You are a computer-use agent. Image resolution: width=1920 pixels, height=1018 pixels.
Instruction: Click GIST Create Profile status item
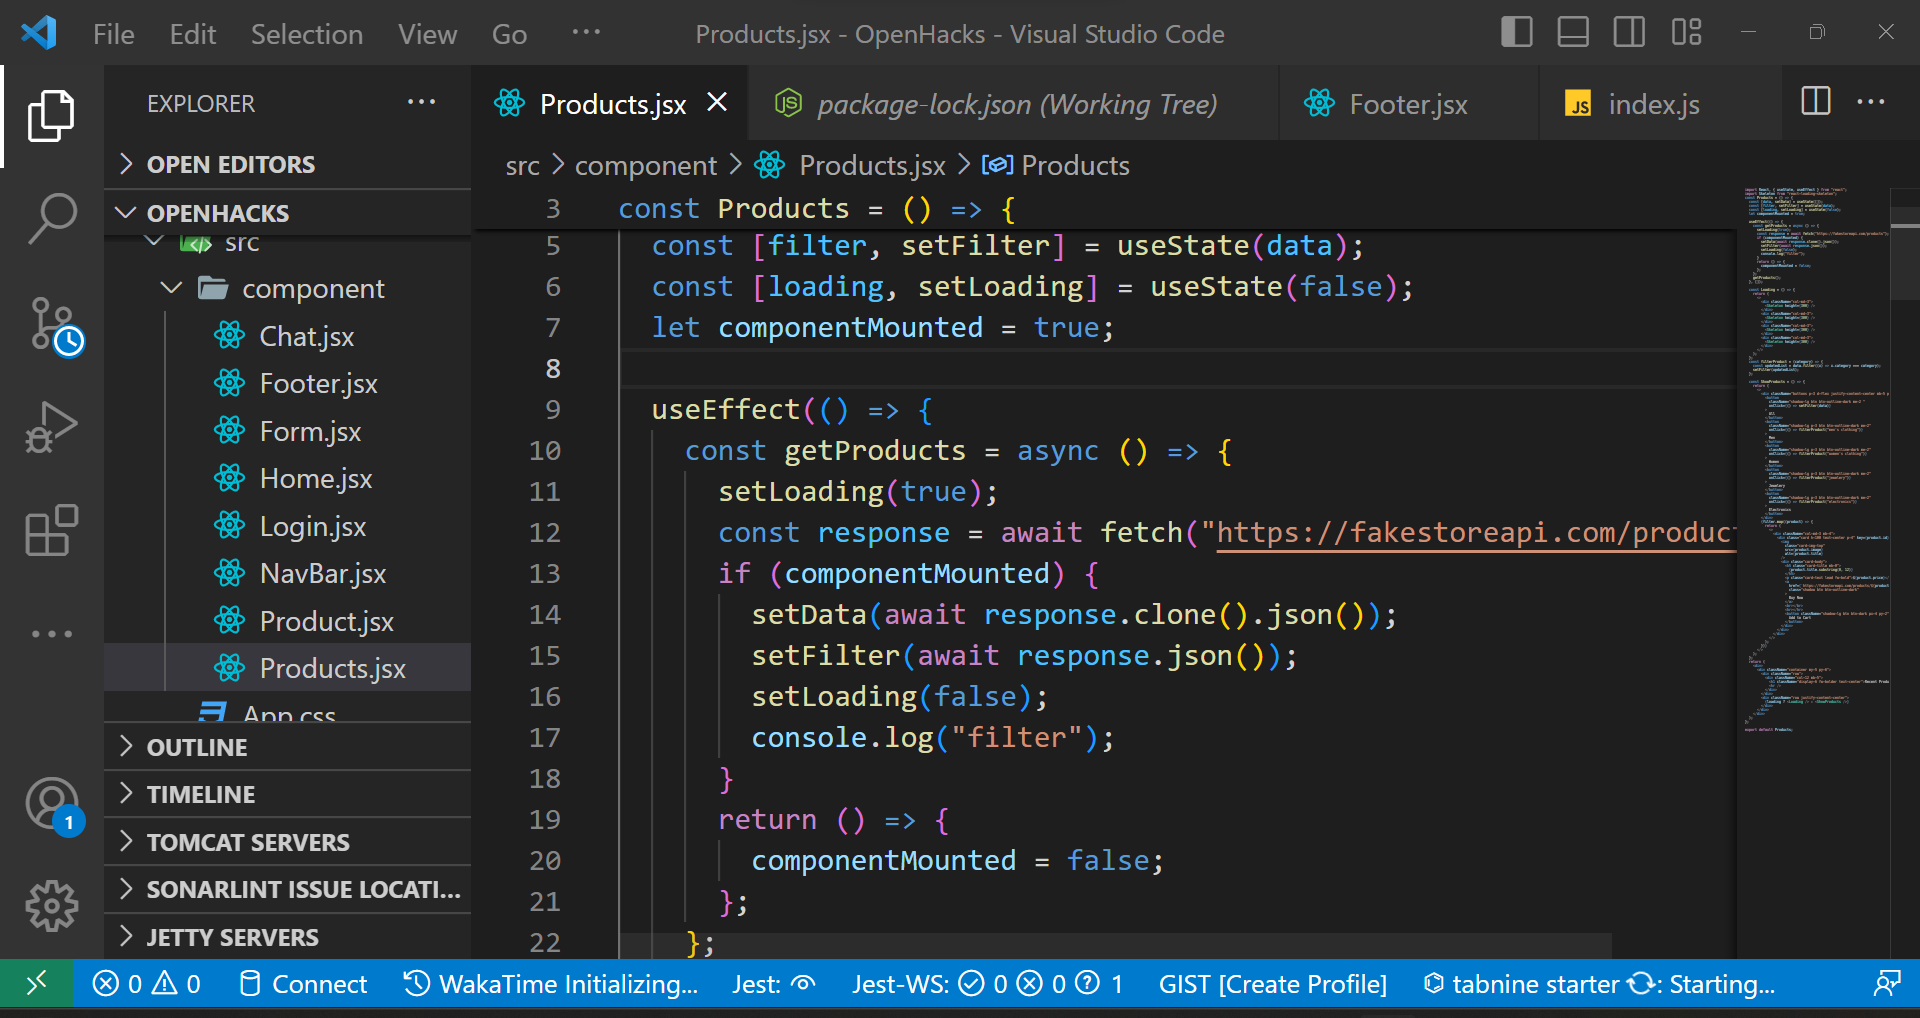1272,984
